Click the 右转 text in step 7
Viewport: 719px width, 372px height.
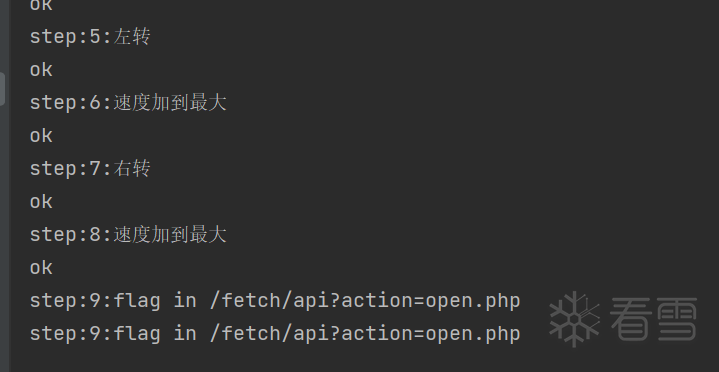(x=132, y=169)
